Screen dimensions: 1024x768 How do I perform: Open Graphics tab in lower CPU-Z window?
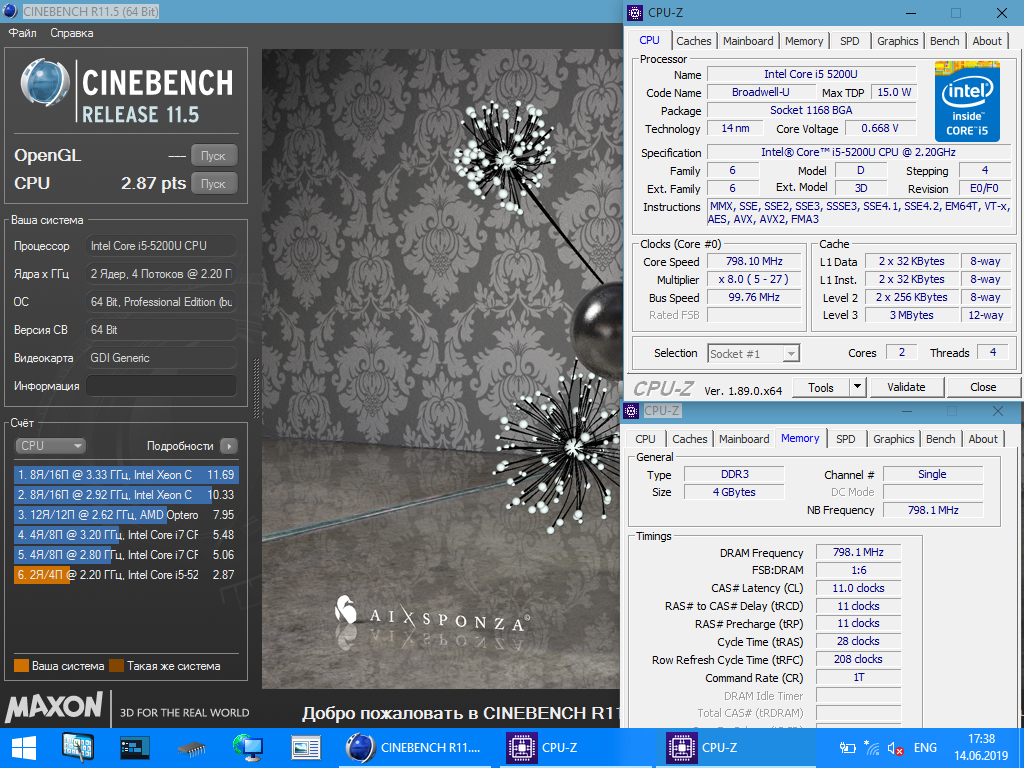point(893,440)
